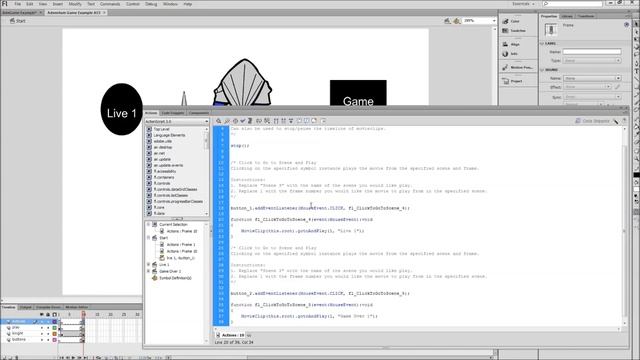The width and height of the screenshot is (640, 360).
Task: Toggle lock on buttons layer
Action: pyautogui.click(x=48, y=340)
